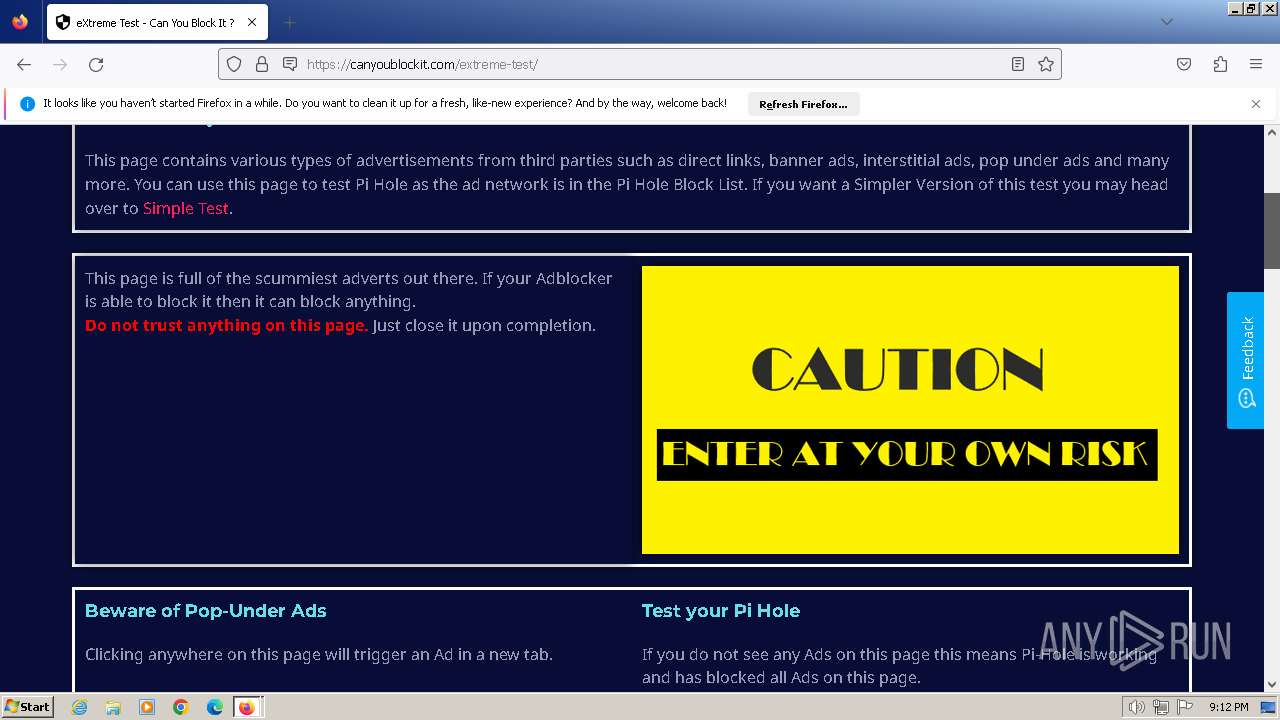The image size is (1280, 720).
Task: Open Firefox application menu
Action: [1256, 64]
